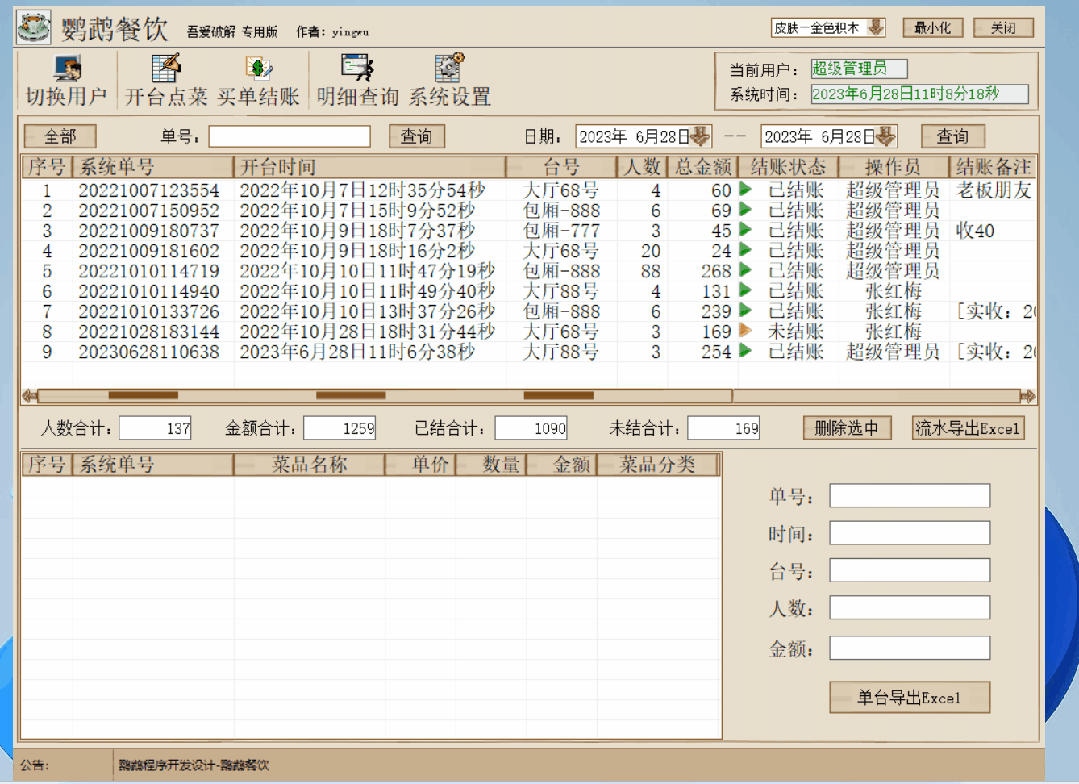
Task: Click 单台导出Excel export button
Action: click(910, 697)
